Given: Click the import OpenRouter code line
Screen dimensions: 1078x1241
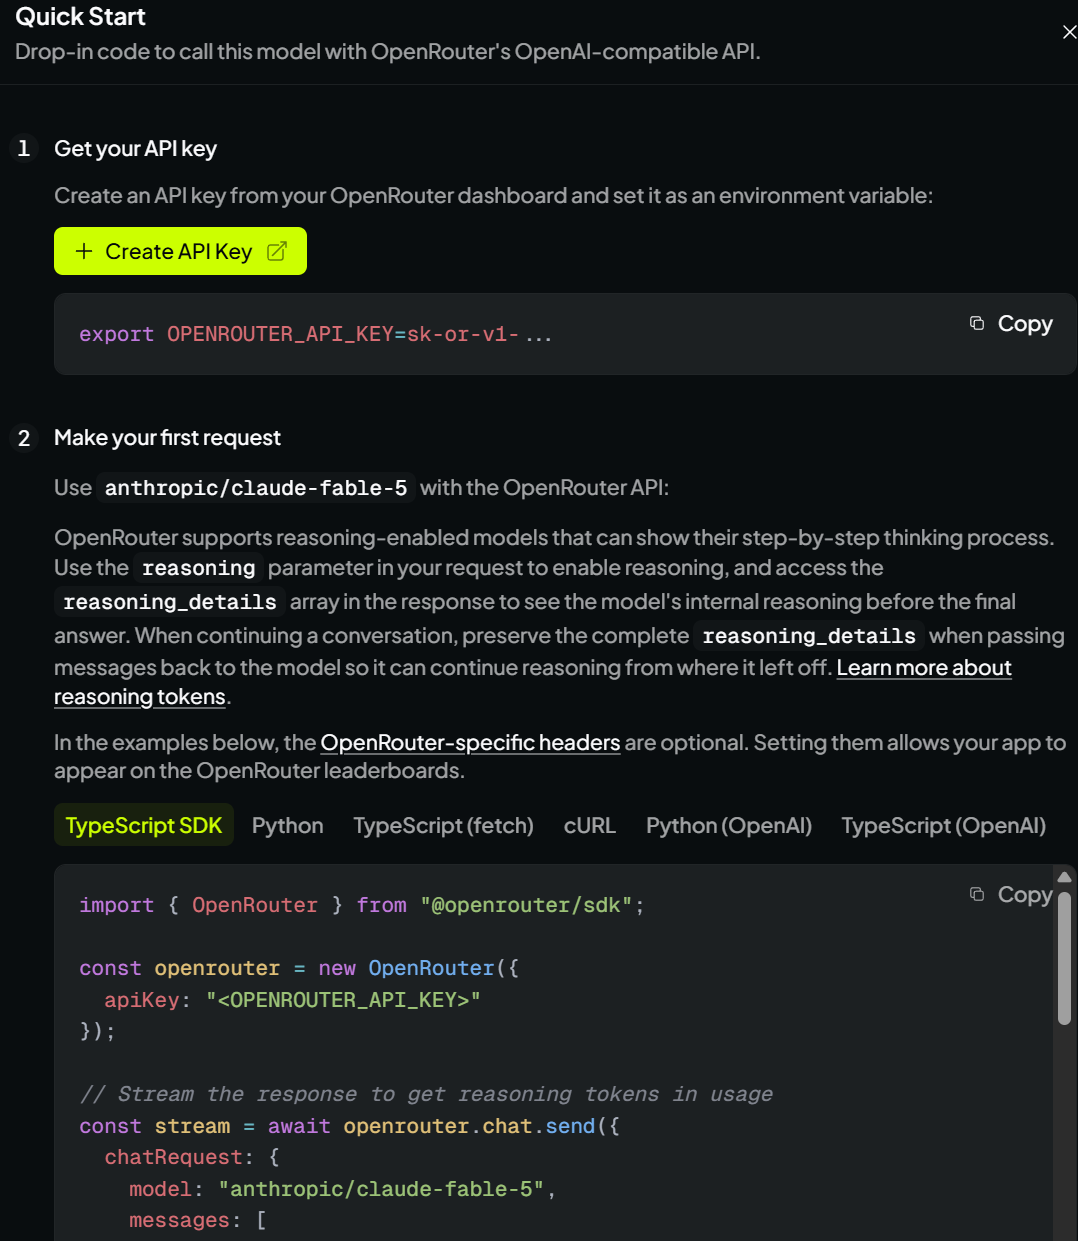Looking at the screenshot, I should pyautogui.click(x=362, y=905).
